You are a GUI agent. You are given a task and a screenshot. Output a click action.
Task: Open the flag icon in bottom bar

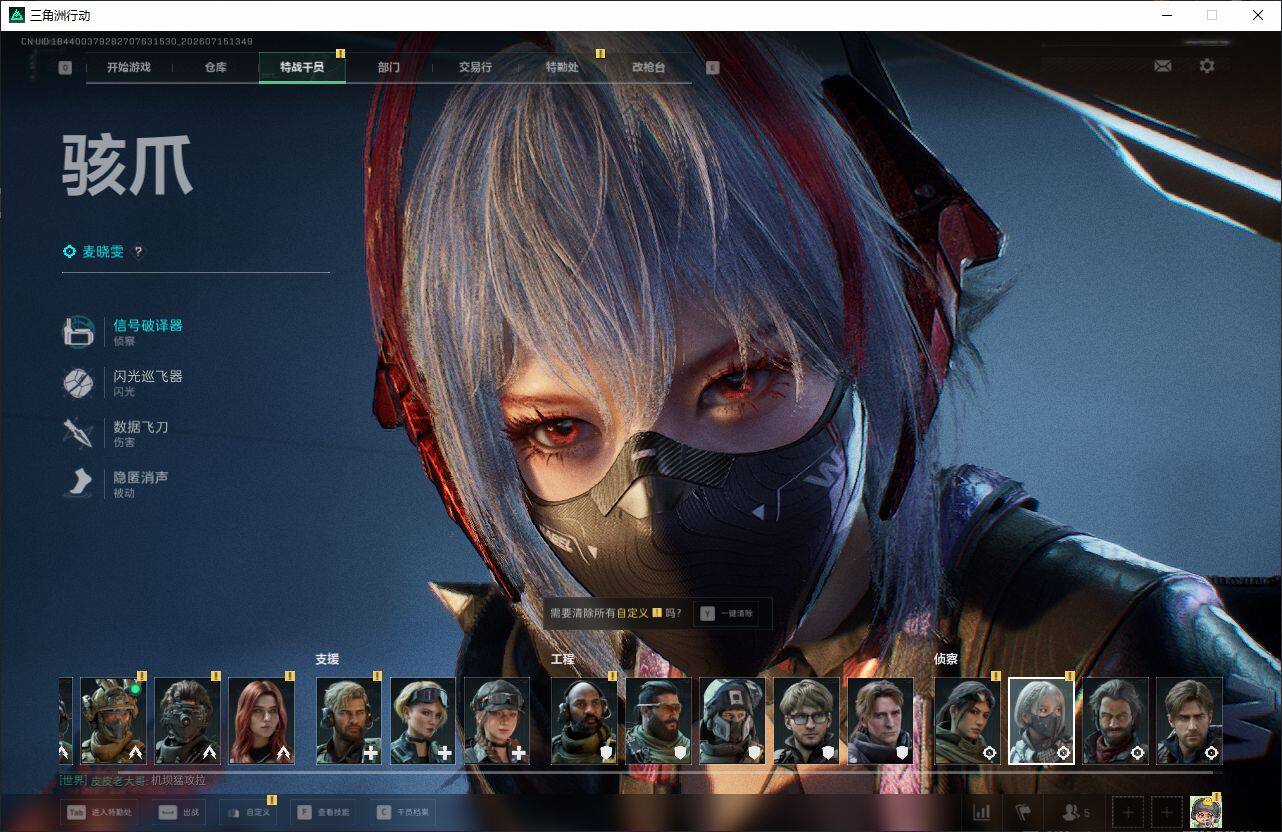pyautogui.click(x=1023, y=812)
